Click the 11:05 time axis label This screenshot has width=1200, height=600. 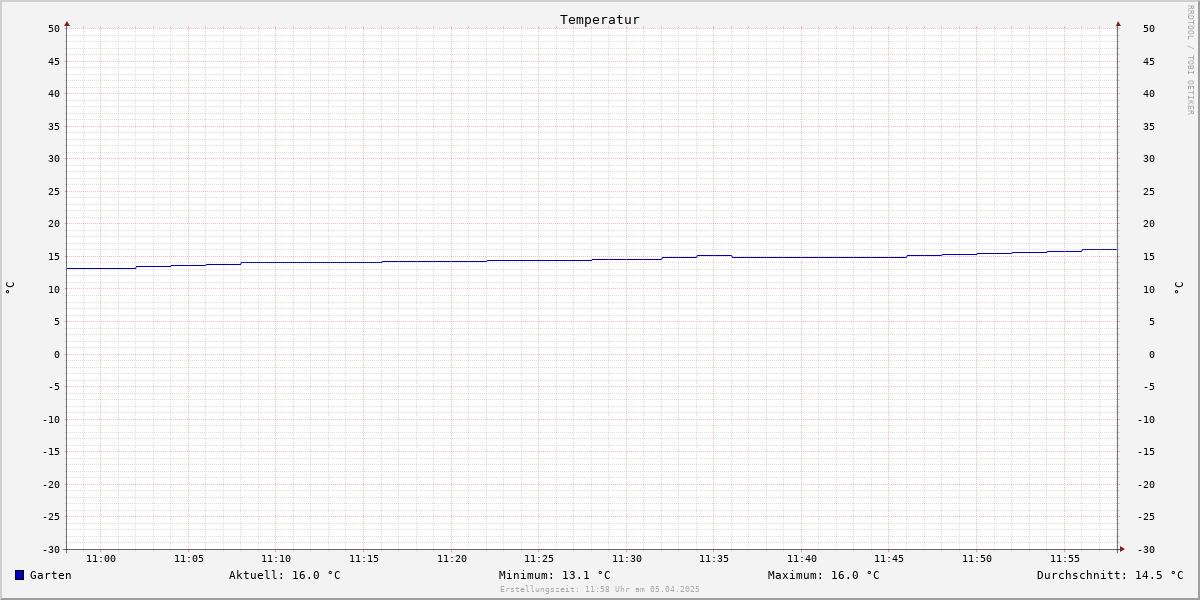189,559
